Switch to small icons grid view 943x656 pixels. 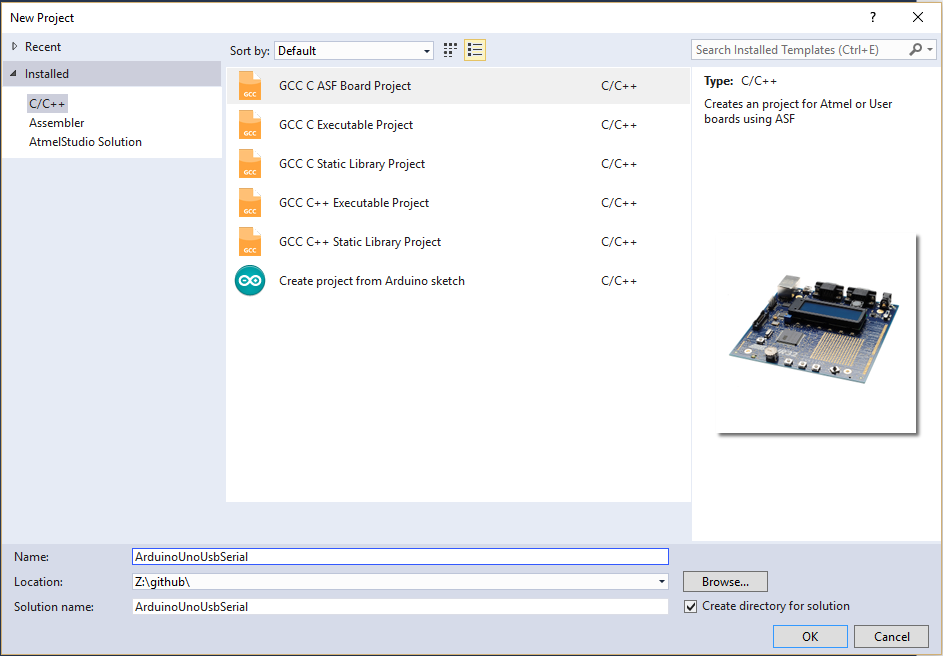point(450,51)
